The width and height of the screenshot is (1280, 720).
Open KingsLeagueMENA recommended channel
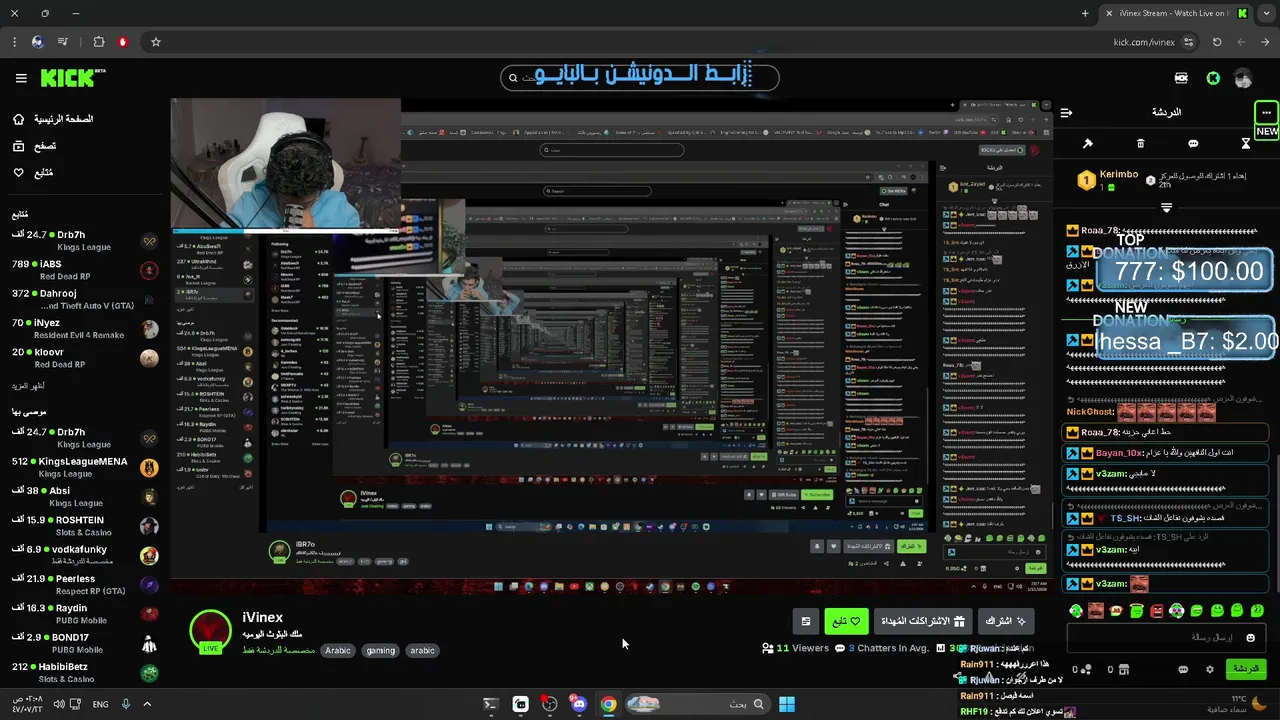(x=84, y=467)
